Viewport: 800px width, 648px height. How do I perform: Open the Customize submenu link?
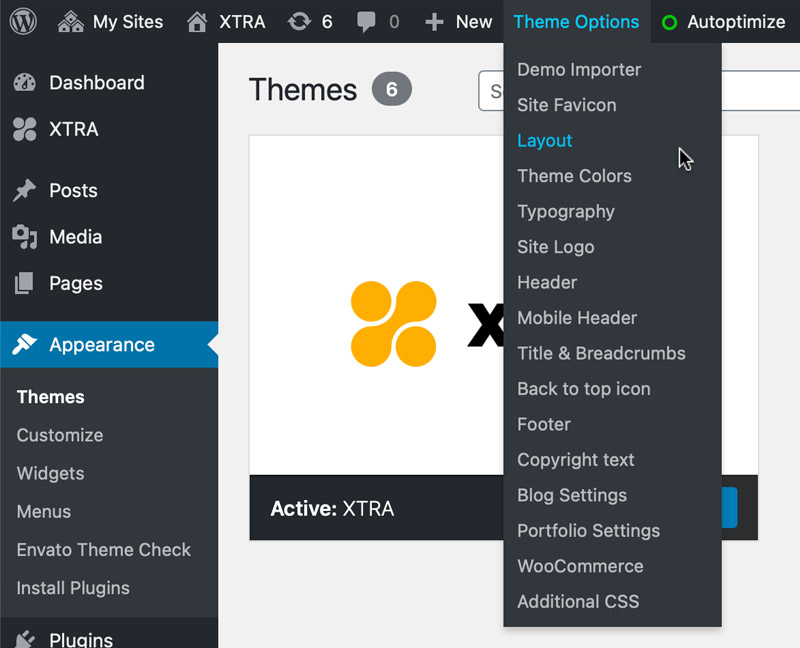tap(60, 435)
